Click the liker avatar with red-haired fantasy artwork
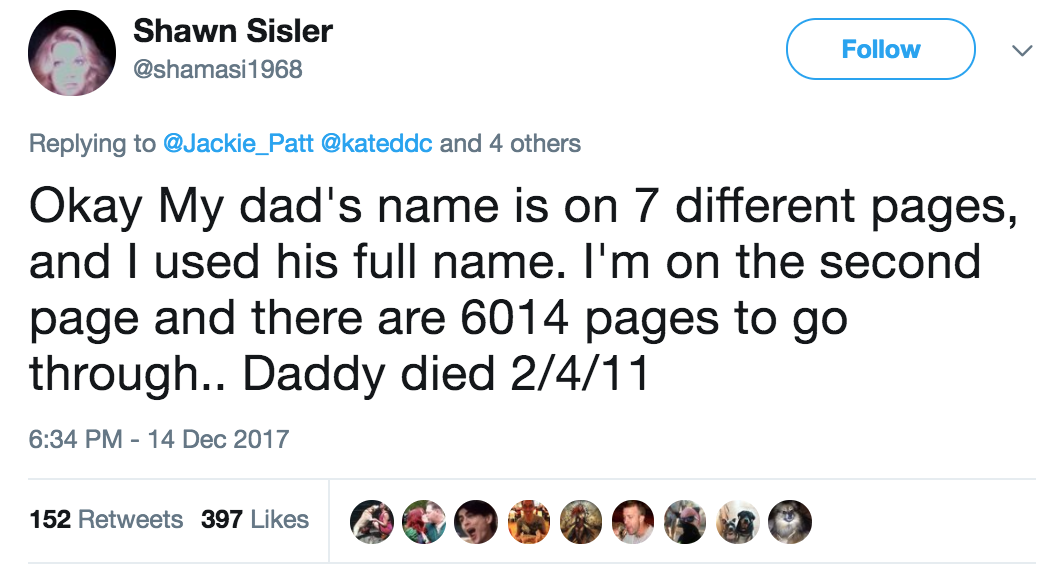 (x=581, y=520)
